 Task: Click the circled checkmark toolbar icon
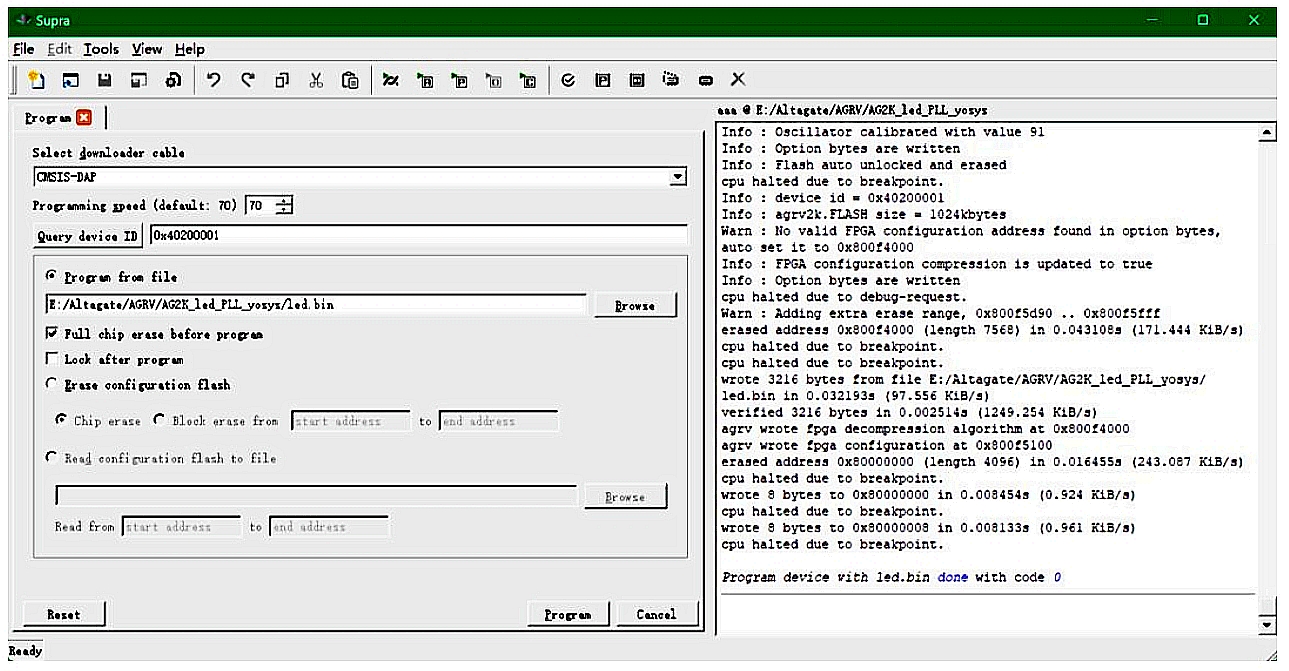(x=569, y=79)
